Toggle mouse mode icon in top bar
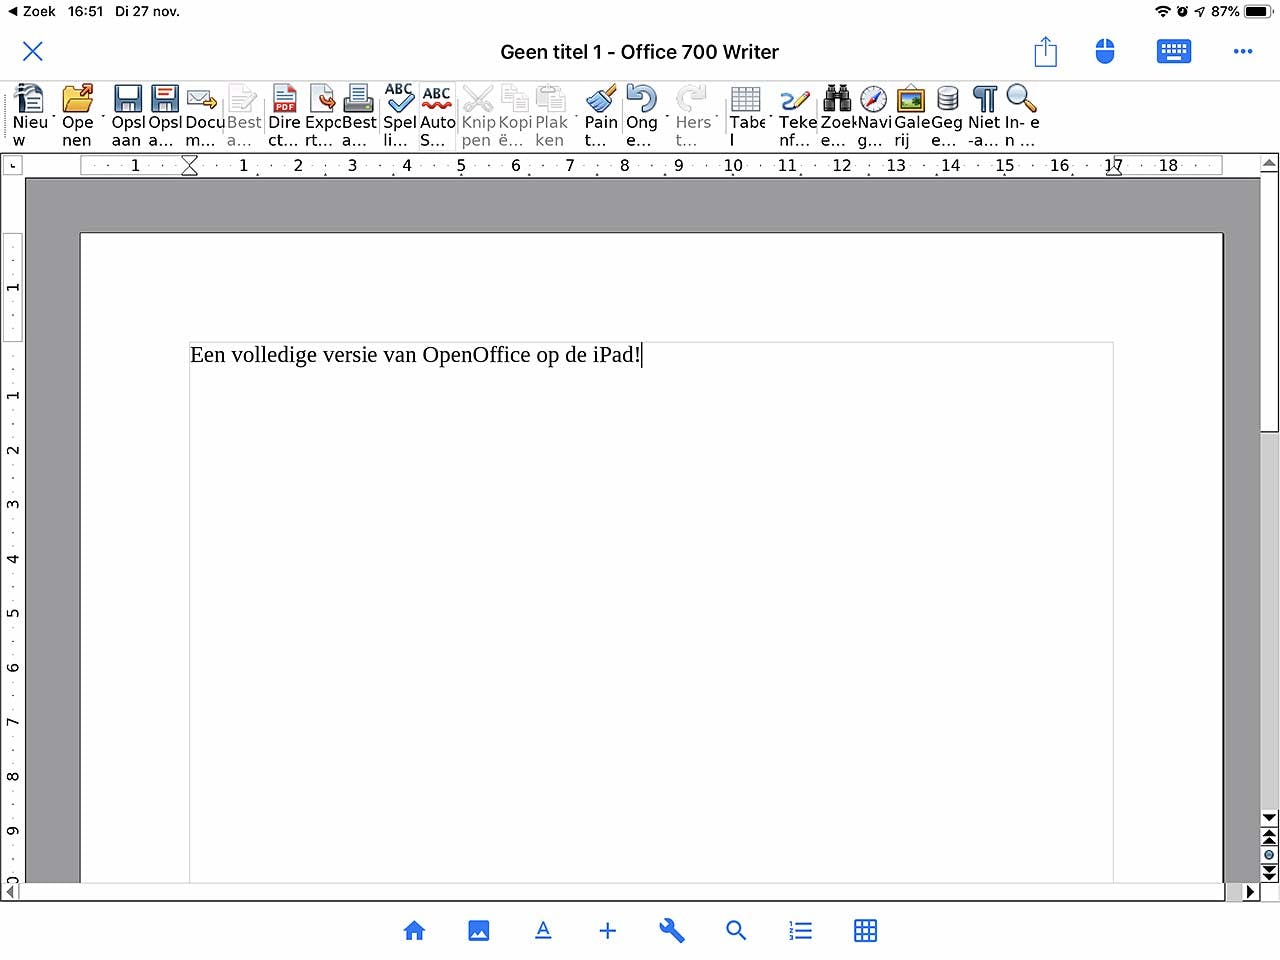The height and width of the screenshot is (960, 1280). (x=1105, y=51)
